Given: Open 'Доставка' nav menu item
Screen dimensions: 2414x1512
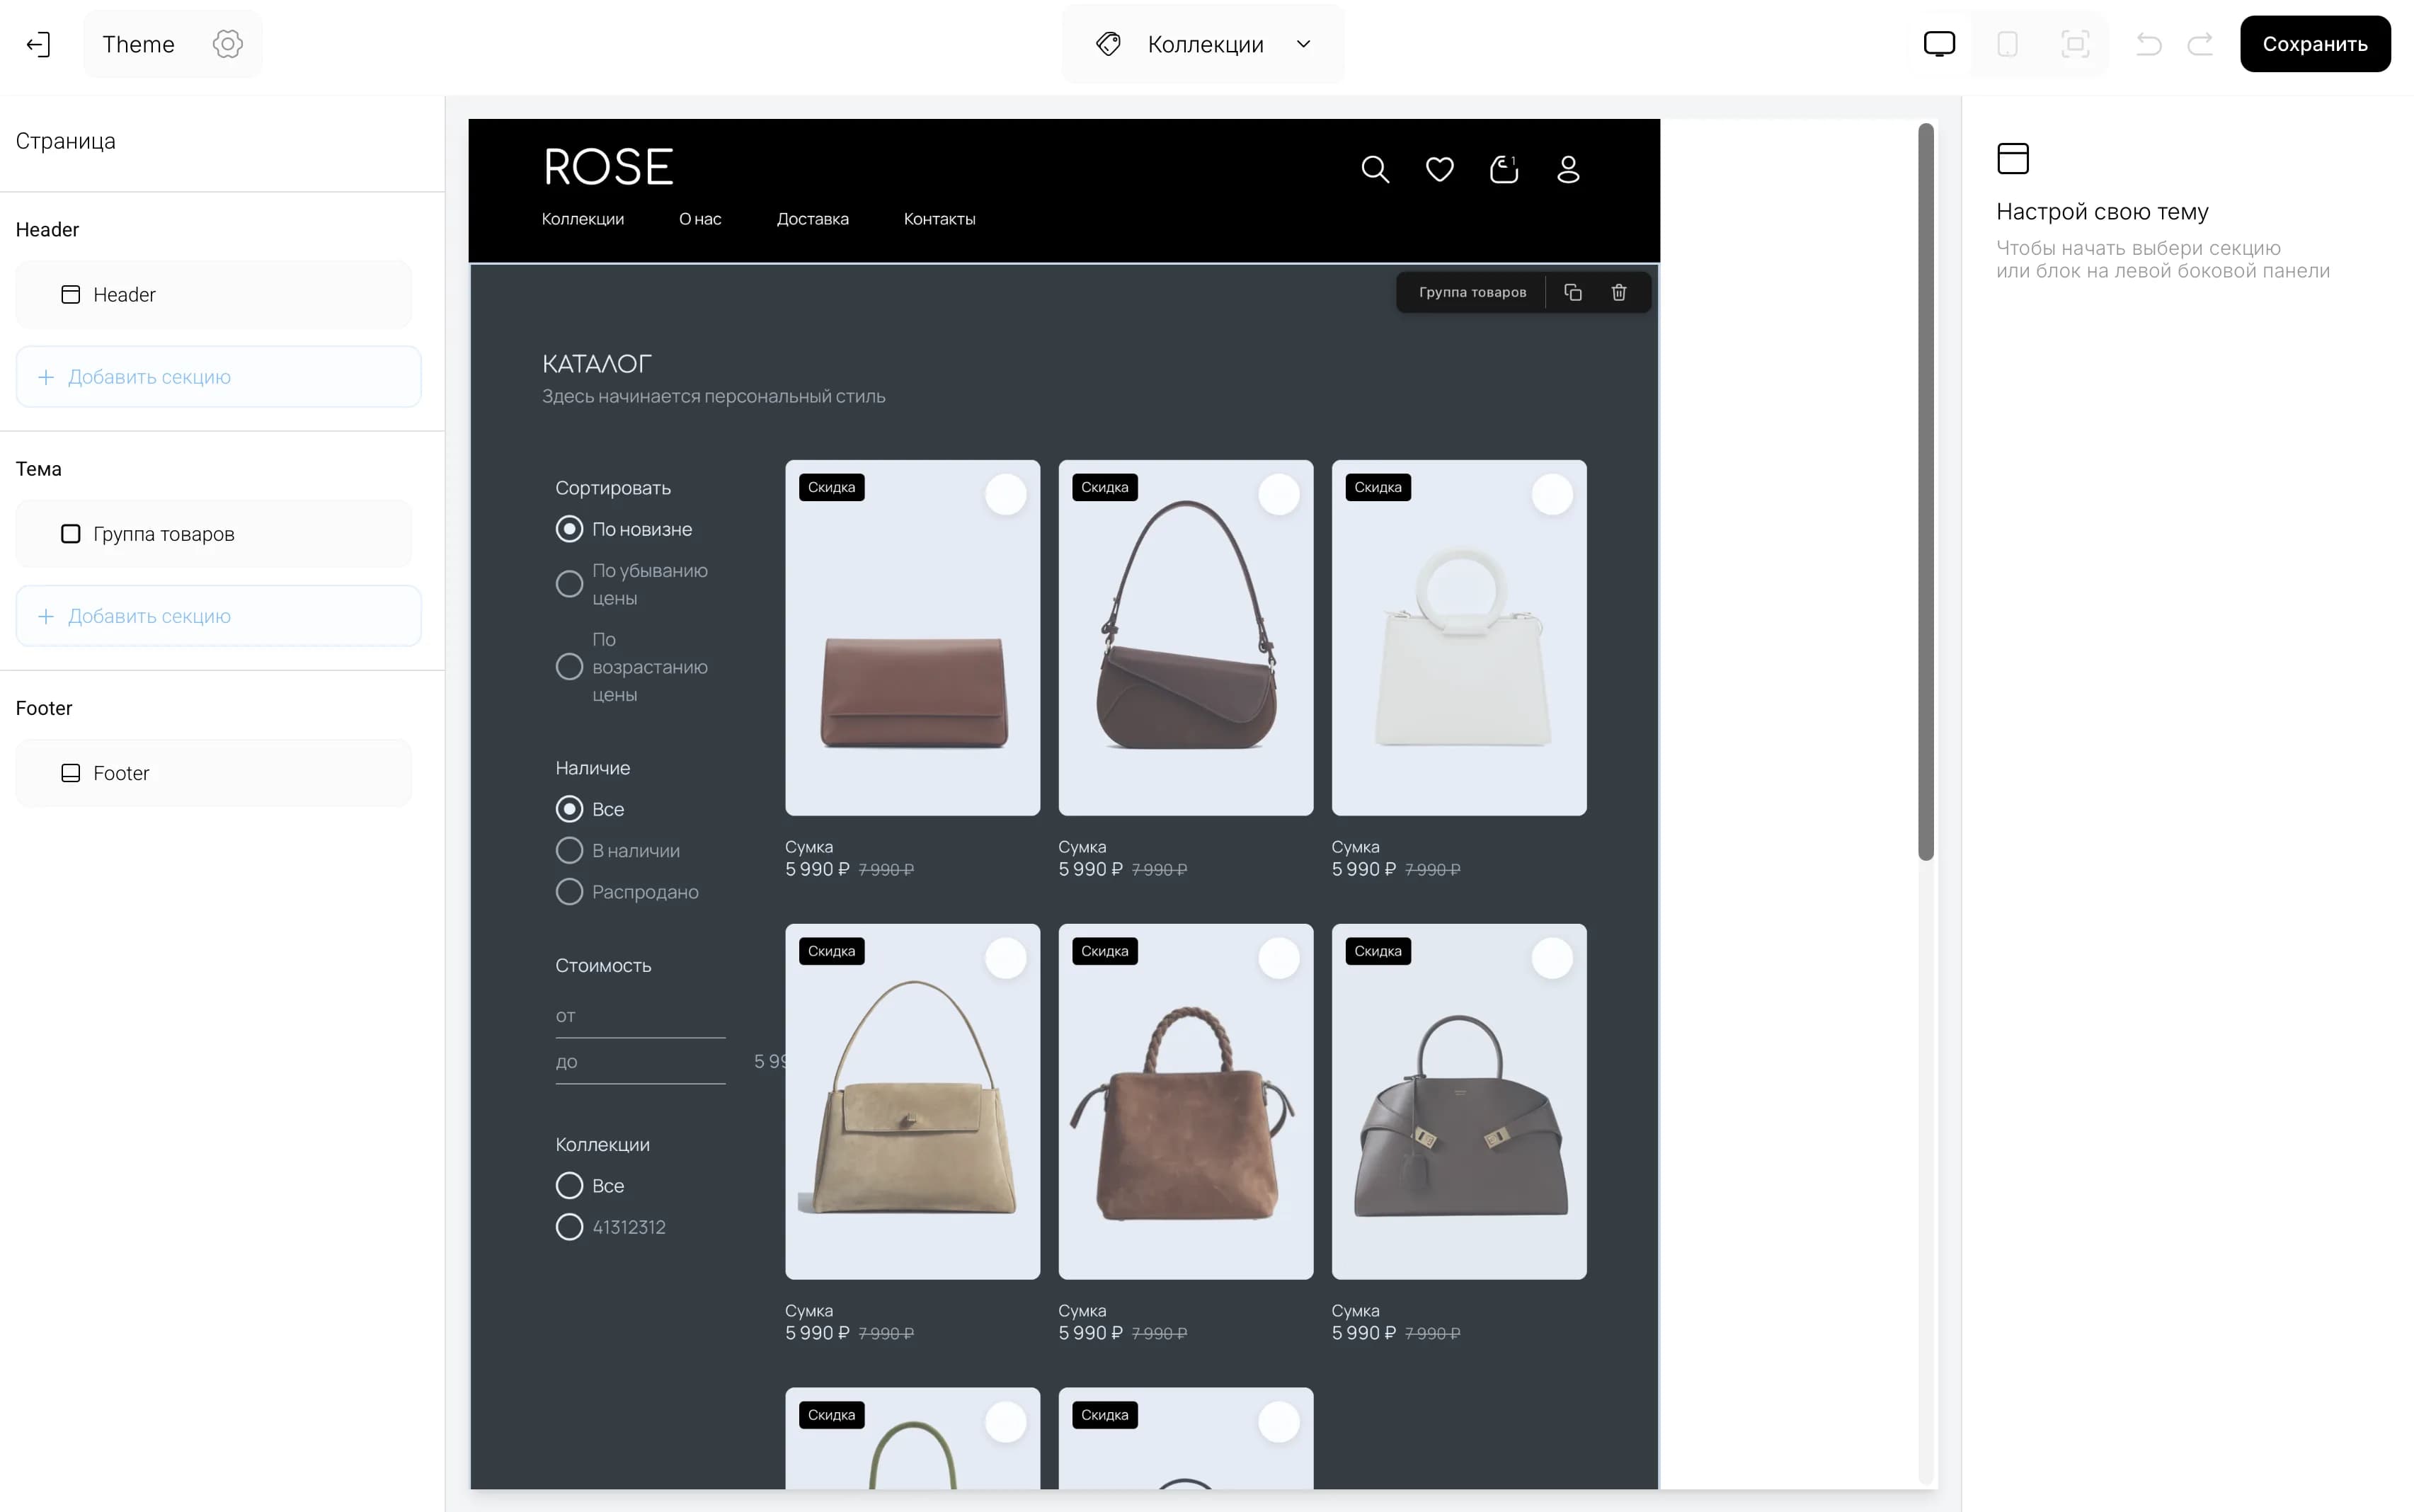Looking at the screenshot, I should click(812, 219).
